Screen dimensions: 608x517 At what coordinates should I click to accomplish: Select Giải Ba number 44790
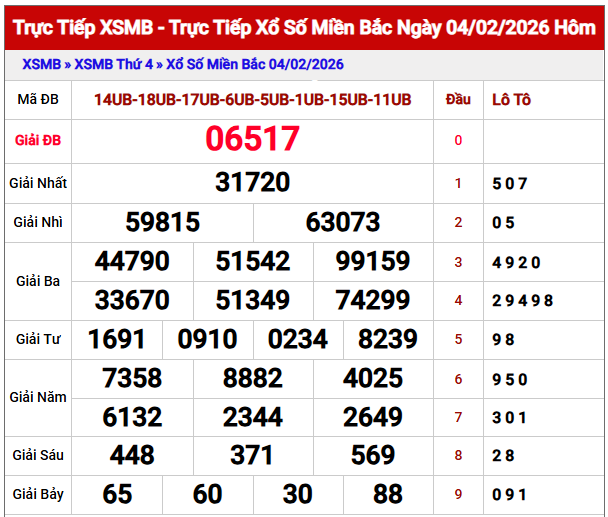132,262
